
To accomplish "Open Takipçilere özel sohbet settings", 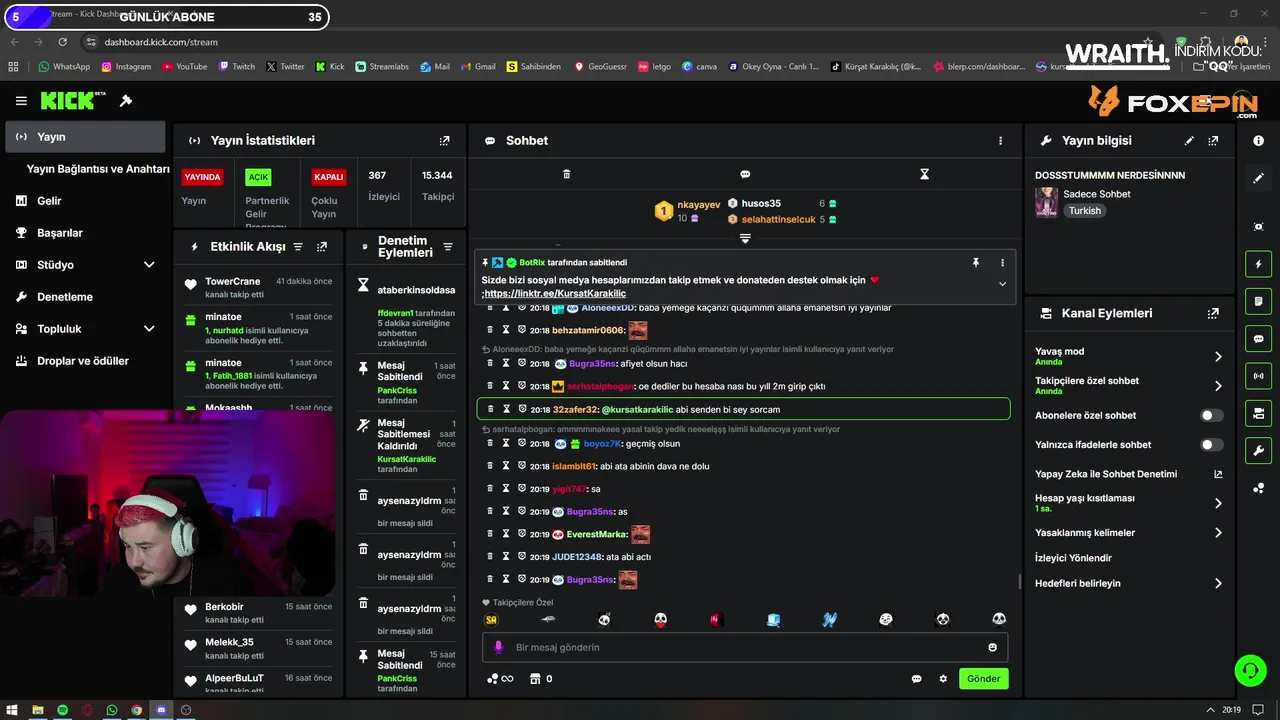I will (x=1128, y=385).
